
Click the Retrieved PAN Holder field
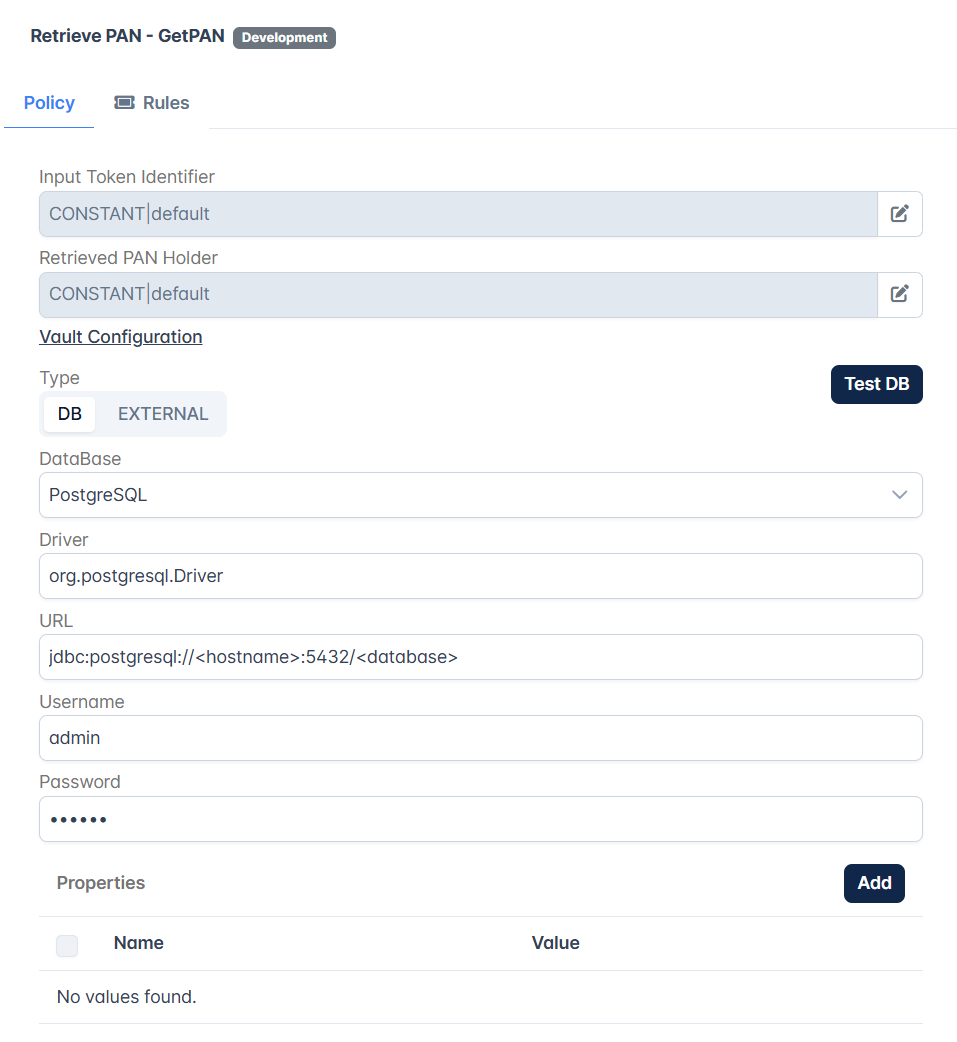coord(458,294)
